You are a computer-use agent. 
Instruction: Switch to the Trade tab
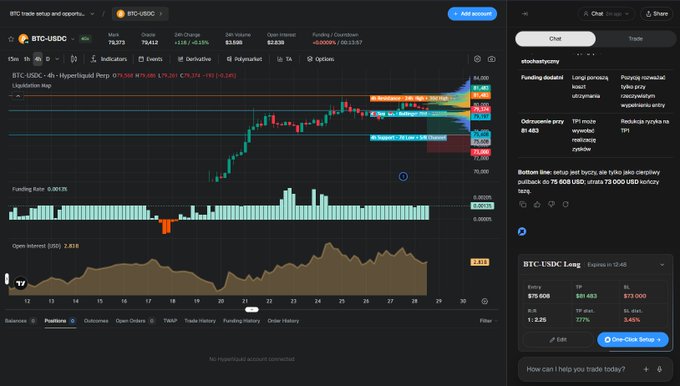(x=635, y=39)
